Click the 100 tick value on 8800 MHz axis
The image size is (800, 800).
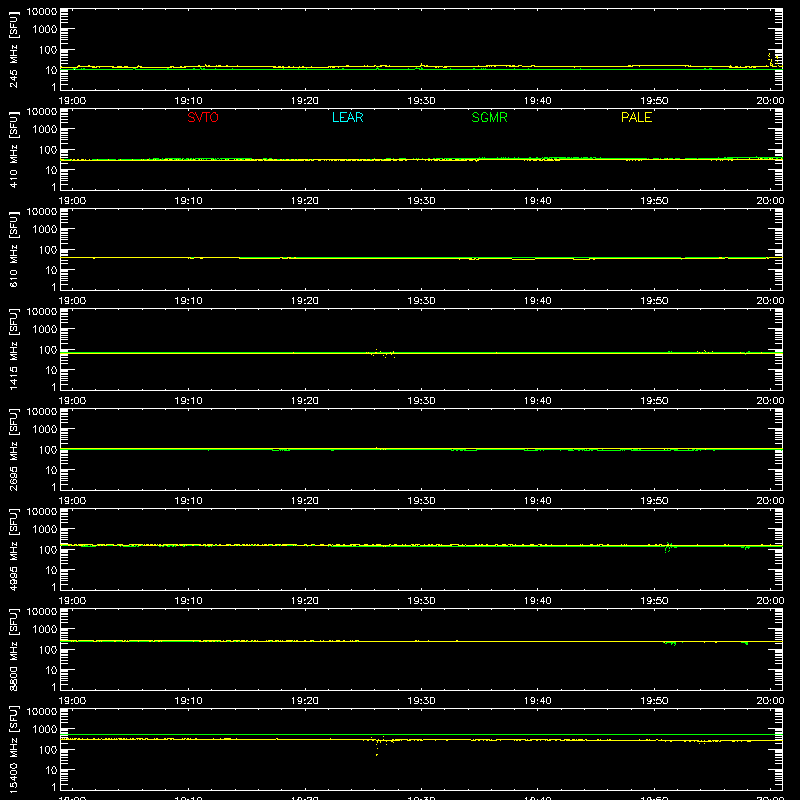48,649
